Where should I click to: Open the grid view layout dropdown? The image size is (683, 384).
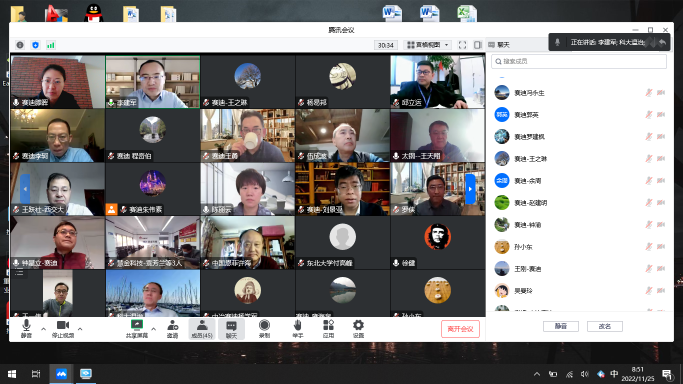pyautogui.click(x=428, y=45)
